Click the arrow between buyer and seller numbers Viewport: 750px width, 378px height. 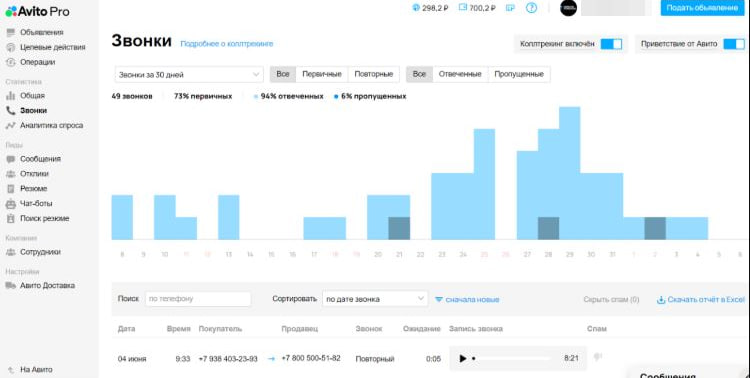(x=271, y=359)
